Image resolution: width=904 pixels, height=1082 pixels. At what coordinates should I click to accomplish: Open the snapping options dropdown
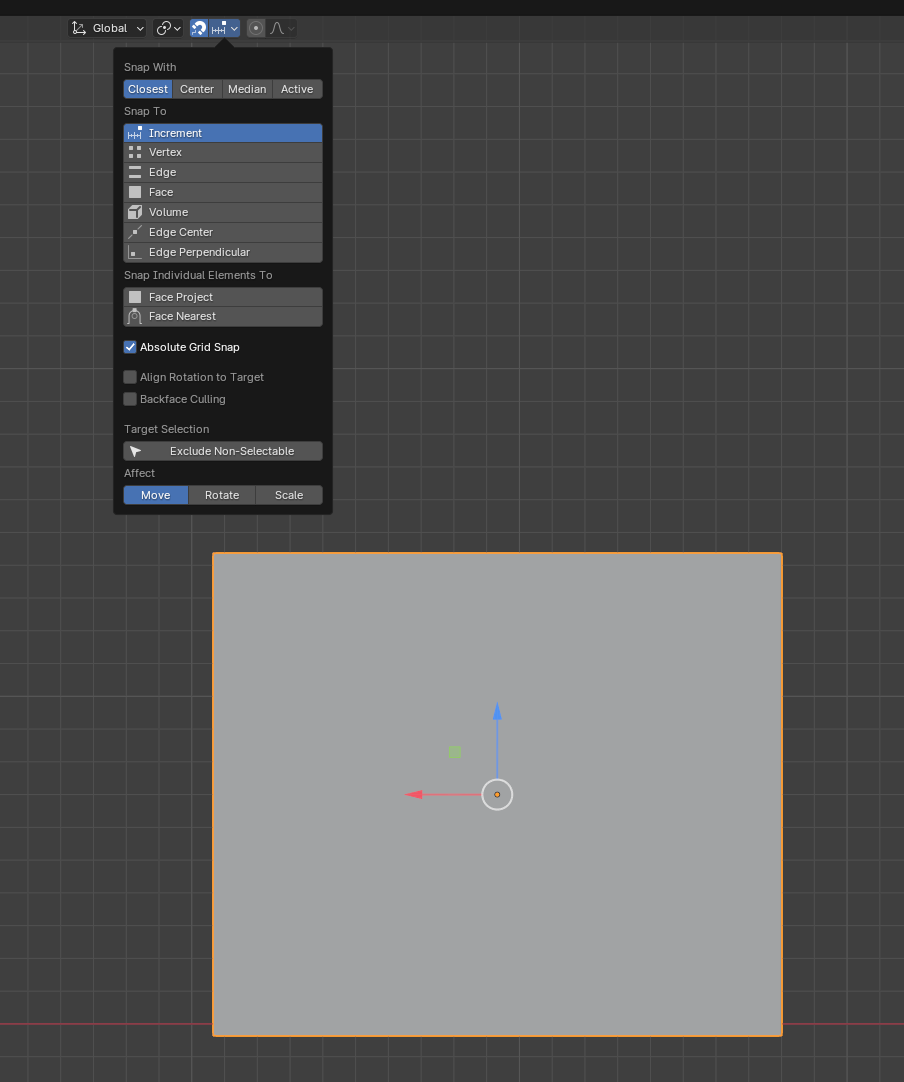click(x=225, y=28)
